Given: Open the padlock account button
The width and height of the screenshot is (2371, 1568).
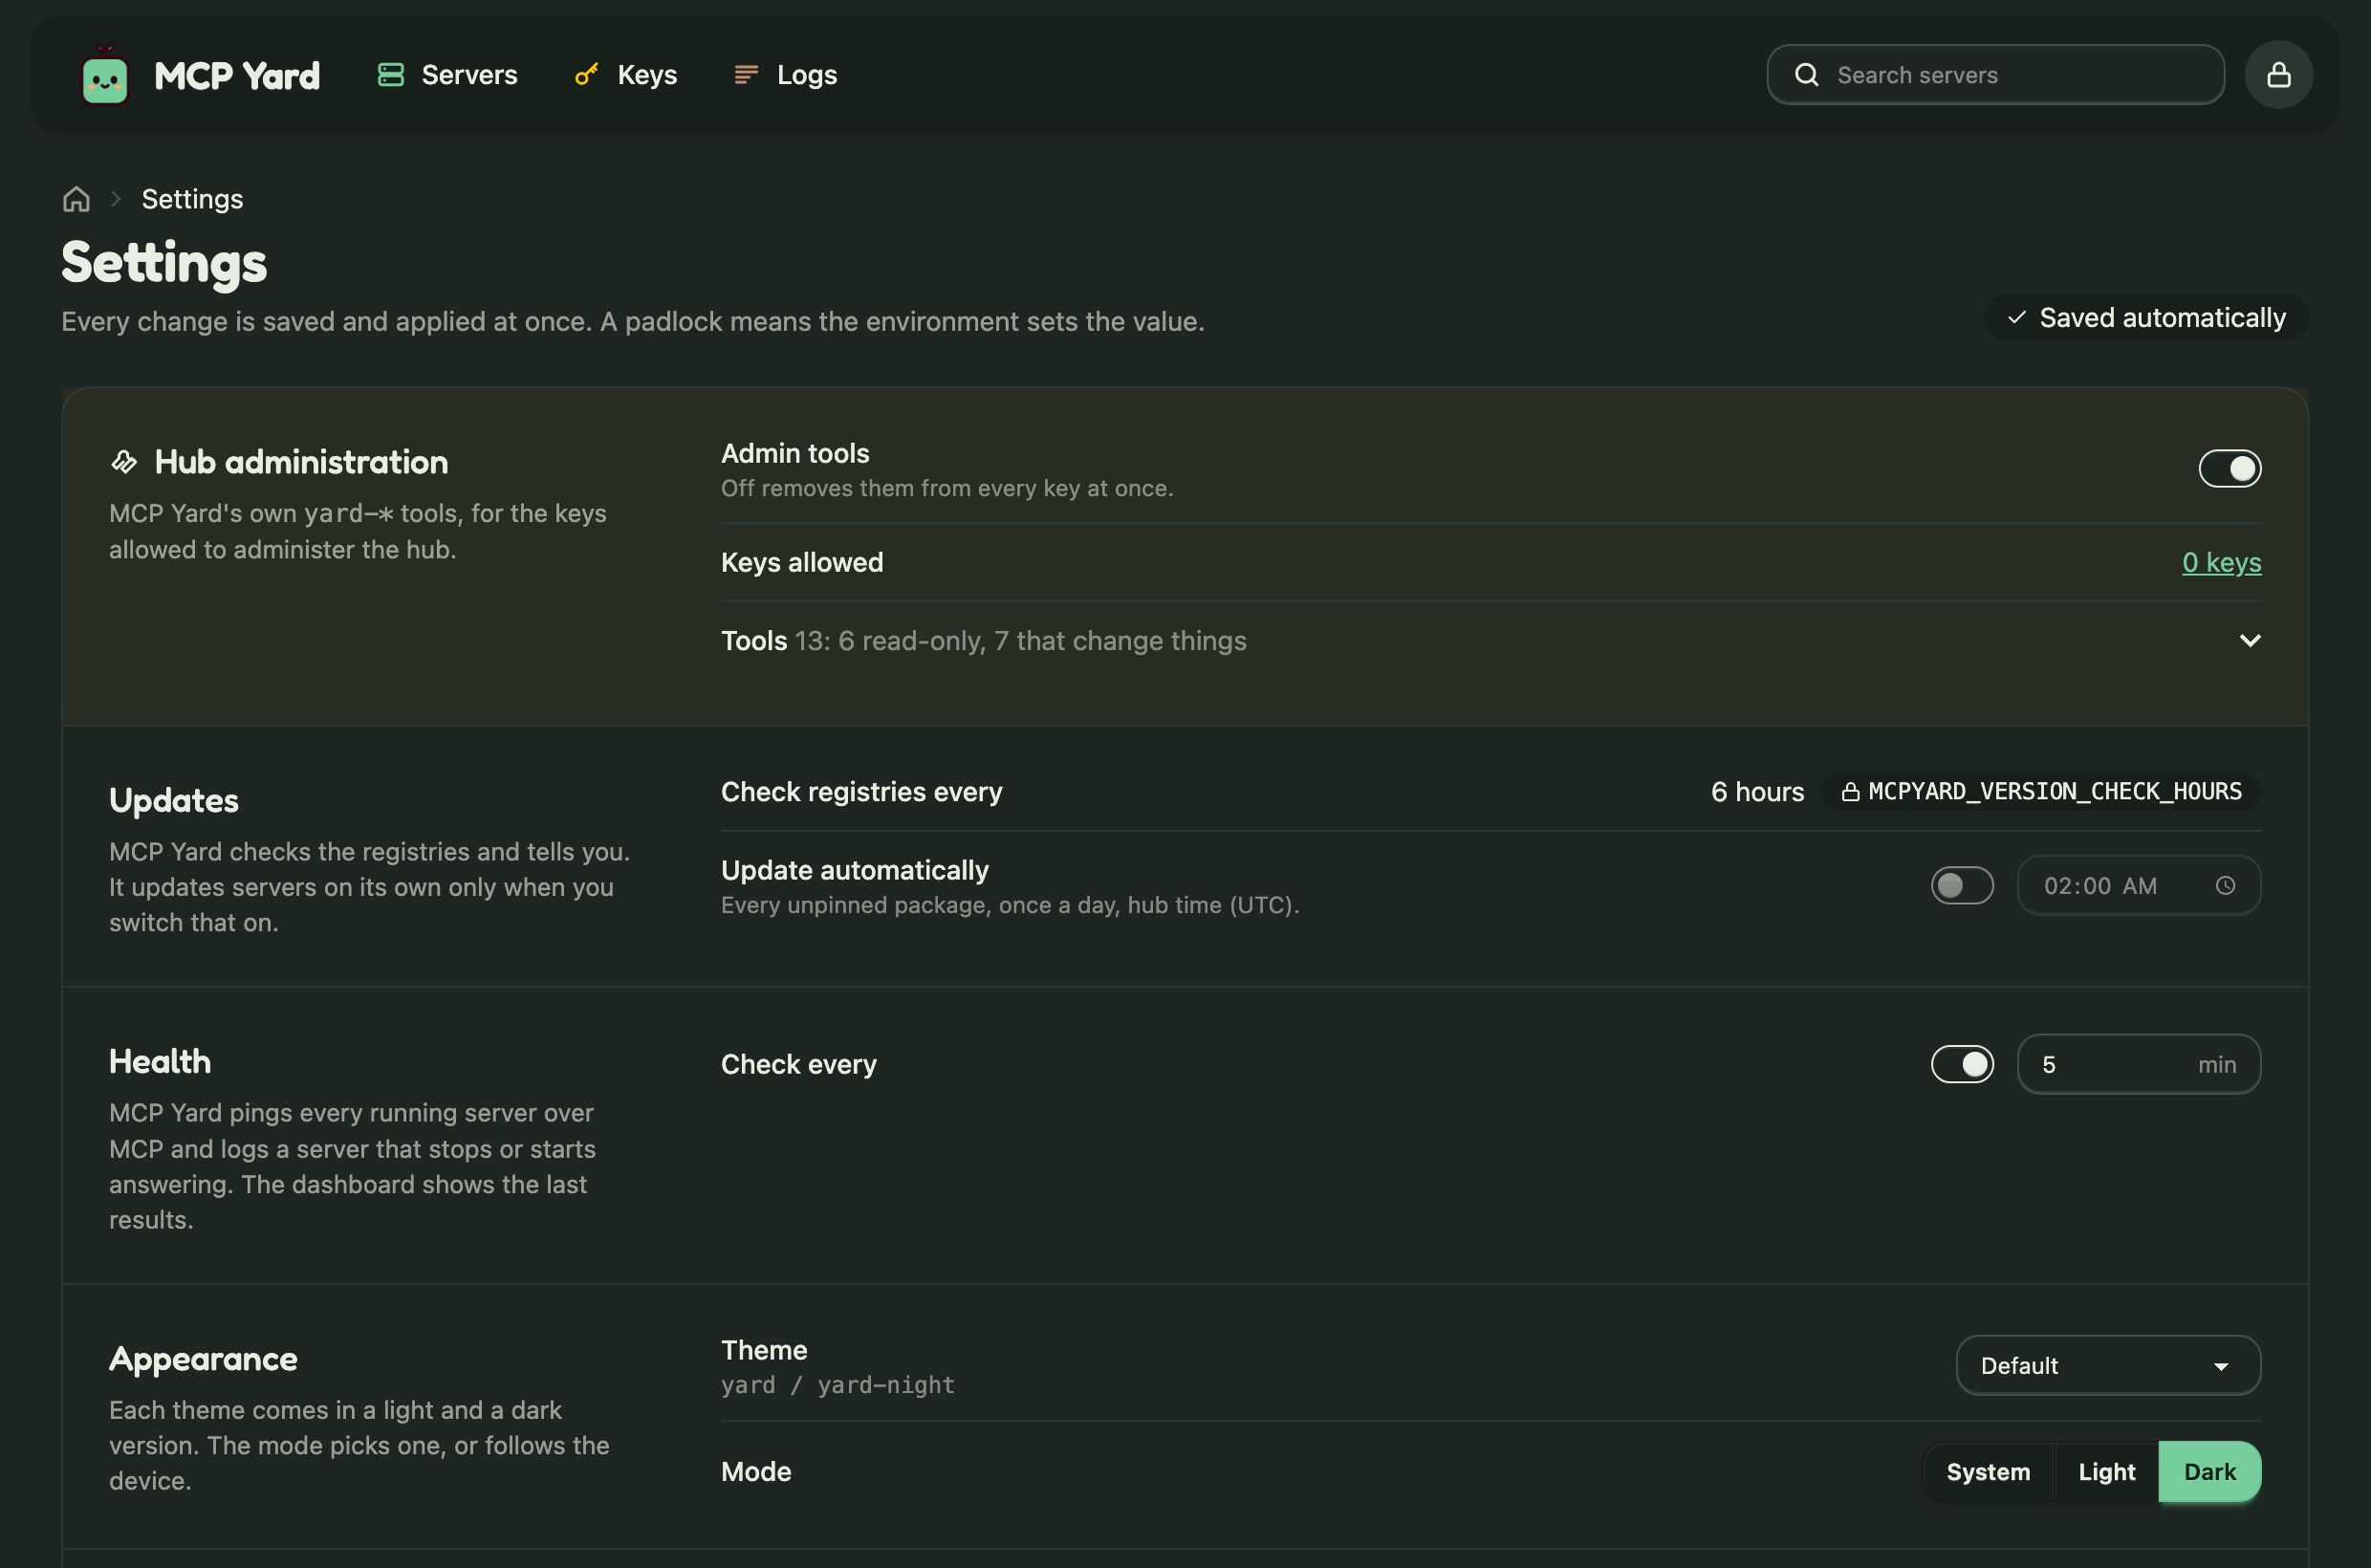Looking at the screenshot, I should point(2278,75).
